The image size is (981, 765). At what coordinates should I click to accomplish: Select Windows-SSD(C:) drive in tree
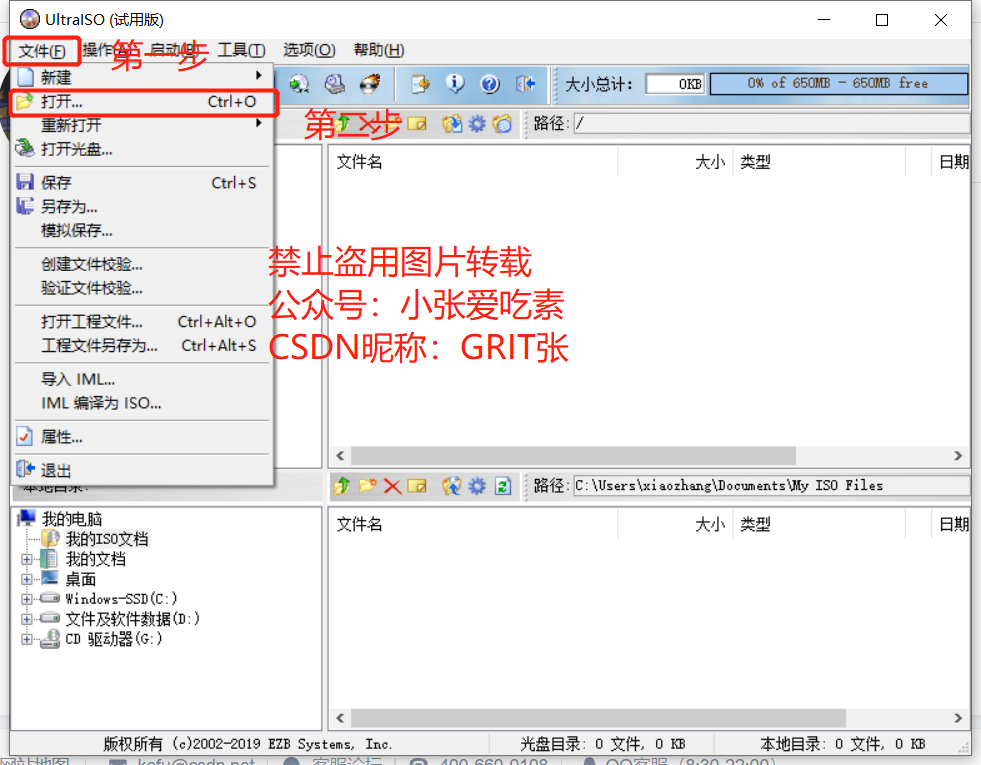point(121,599)
